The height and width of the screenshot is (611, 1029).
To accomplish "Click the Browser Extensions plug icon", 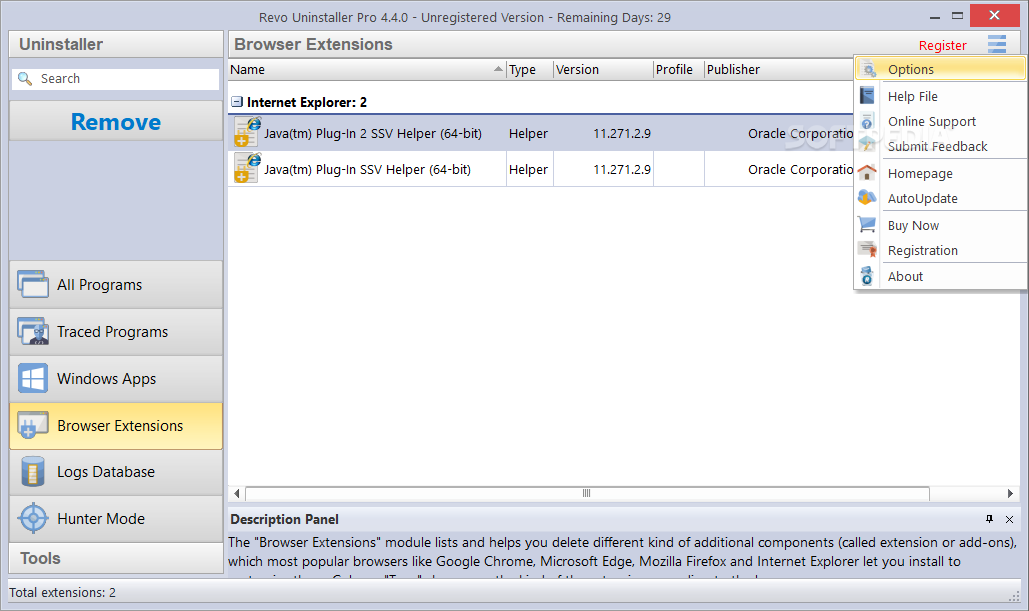I will click(x=33, y=425).
